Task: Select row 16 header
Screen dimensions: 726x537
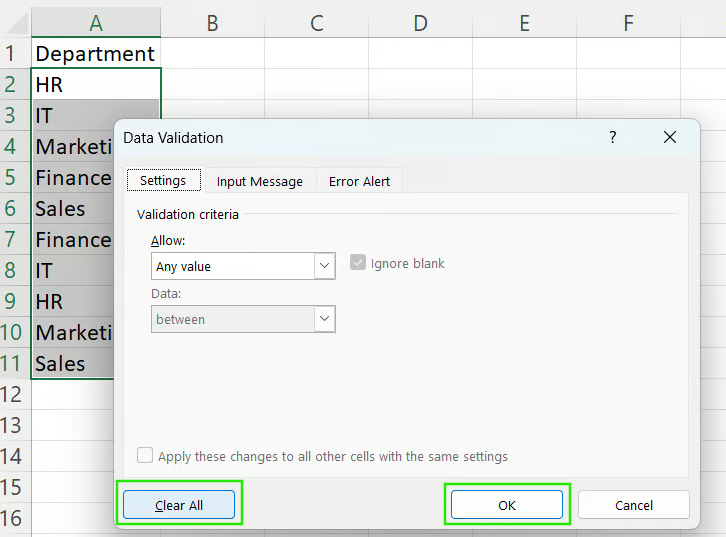Action: point(15,518)
